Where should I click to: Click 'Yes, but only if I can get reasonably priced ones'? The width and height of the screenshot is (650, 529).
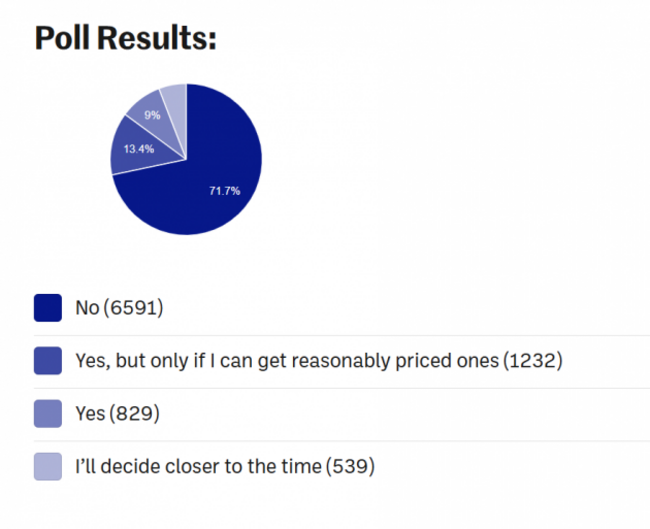pos(287,360)
